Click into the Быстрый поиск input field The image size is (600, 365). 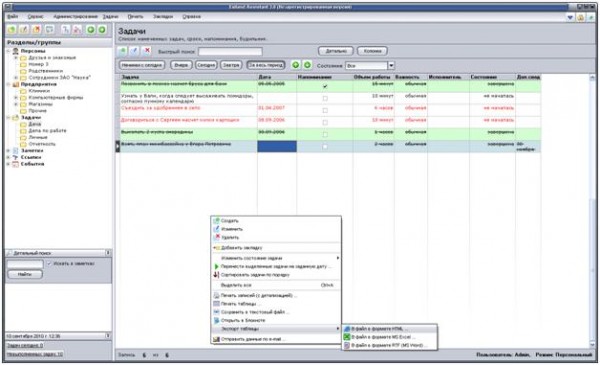coord(230,51)
